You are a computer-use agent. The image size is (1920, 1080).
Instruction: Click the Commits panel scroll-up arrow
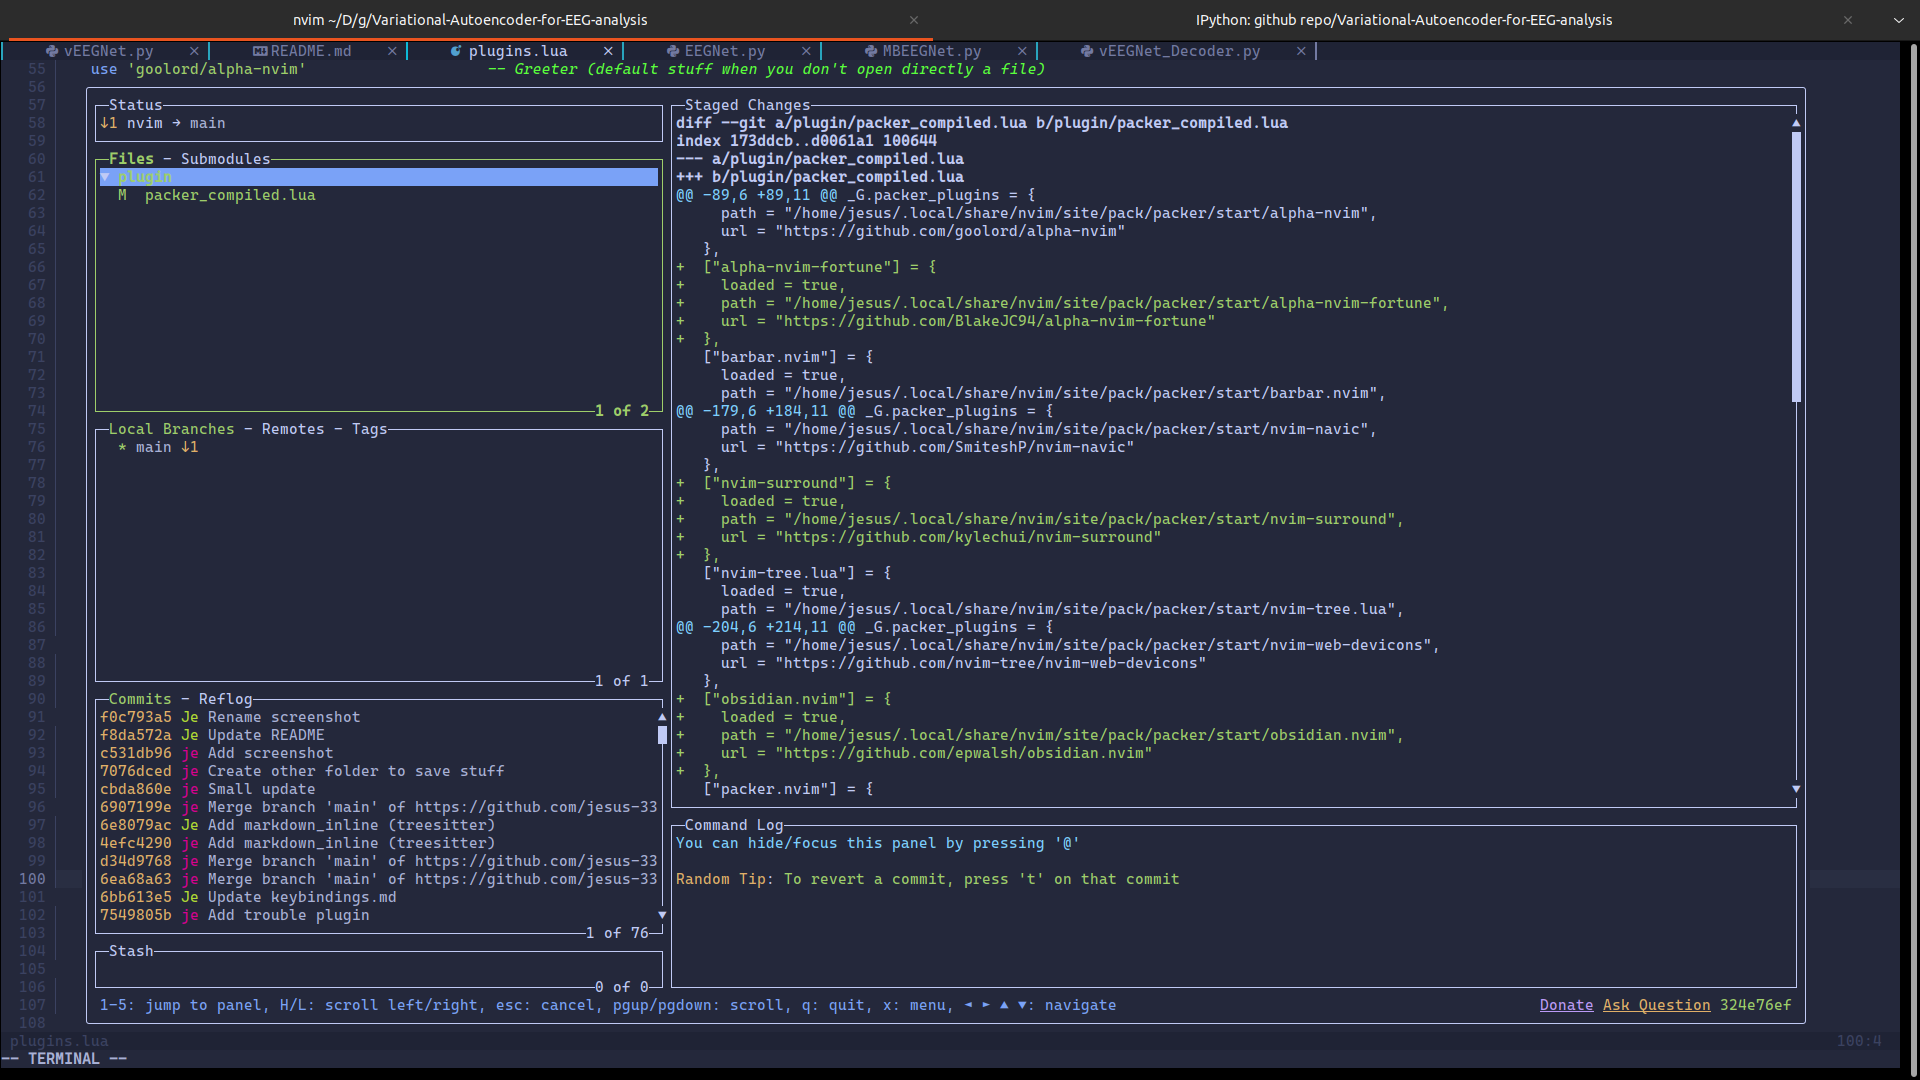(x=662, y=717)
